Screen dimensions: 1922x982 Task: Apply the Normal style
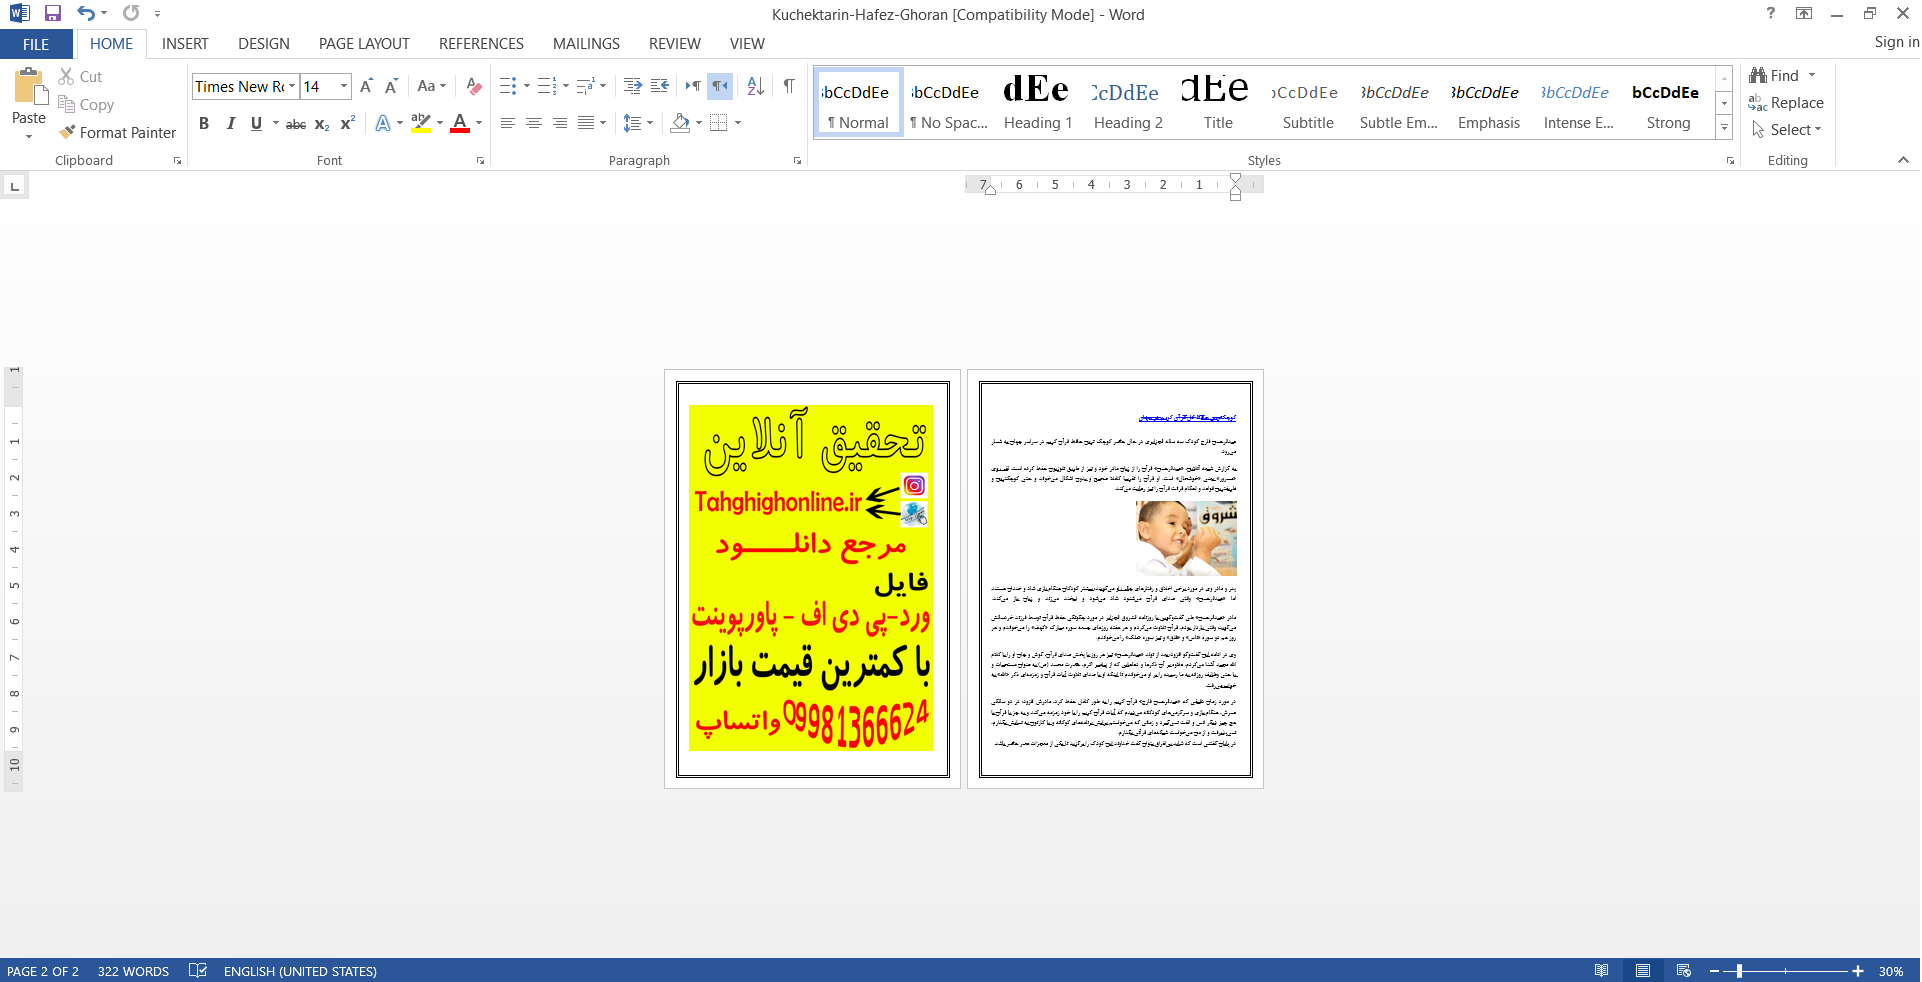pyautogui.click(x=858, y=103)
